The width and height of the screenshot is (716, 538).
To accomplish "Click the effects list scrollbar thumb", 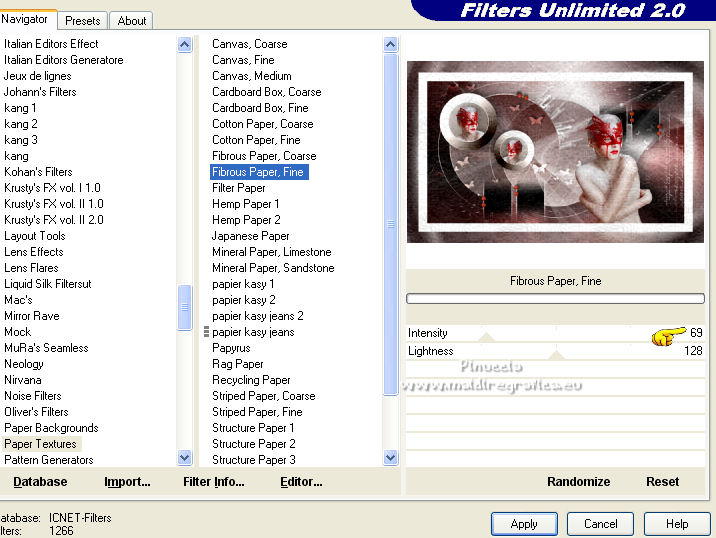I will [390, 224].
